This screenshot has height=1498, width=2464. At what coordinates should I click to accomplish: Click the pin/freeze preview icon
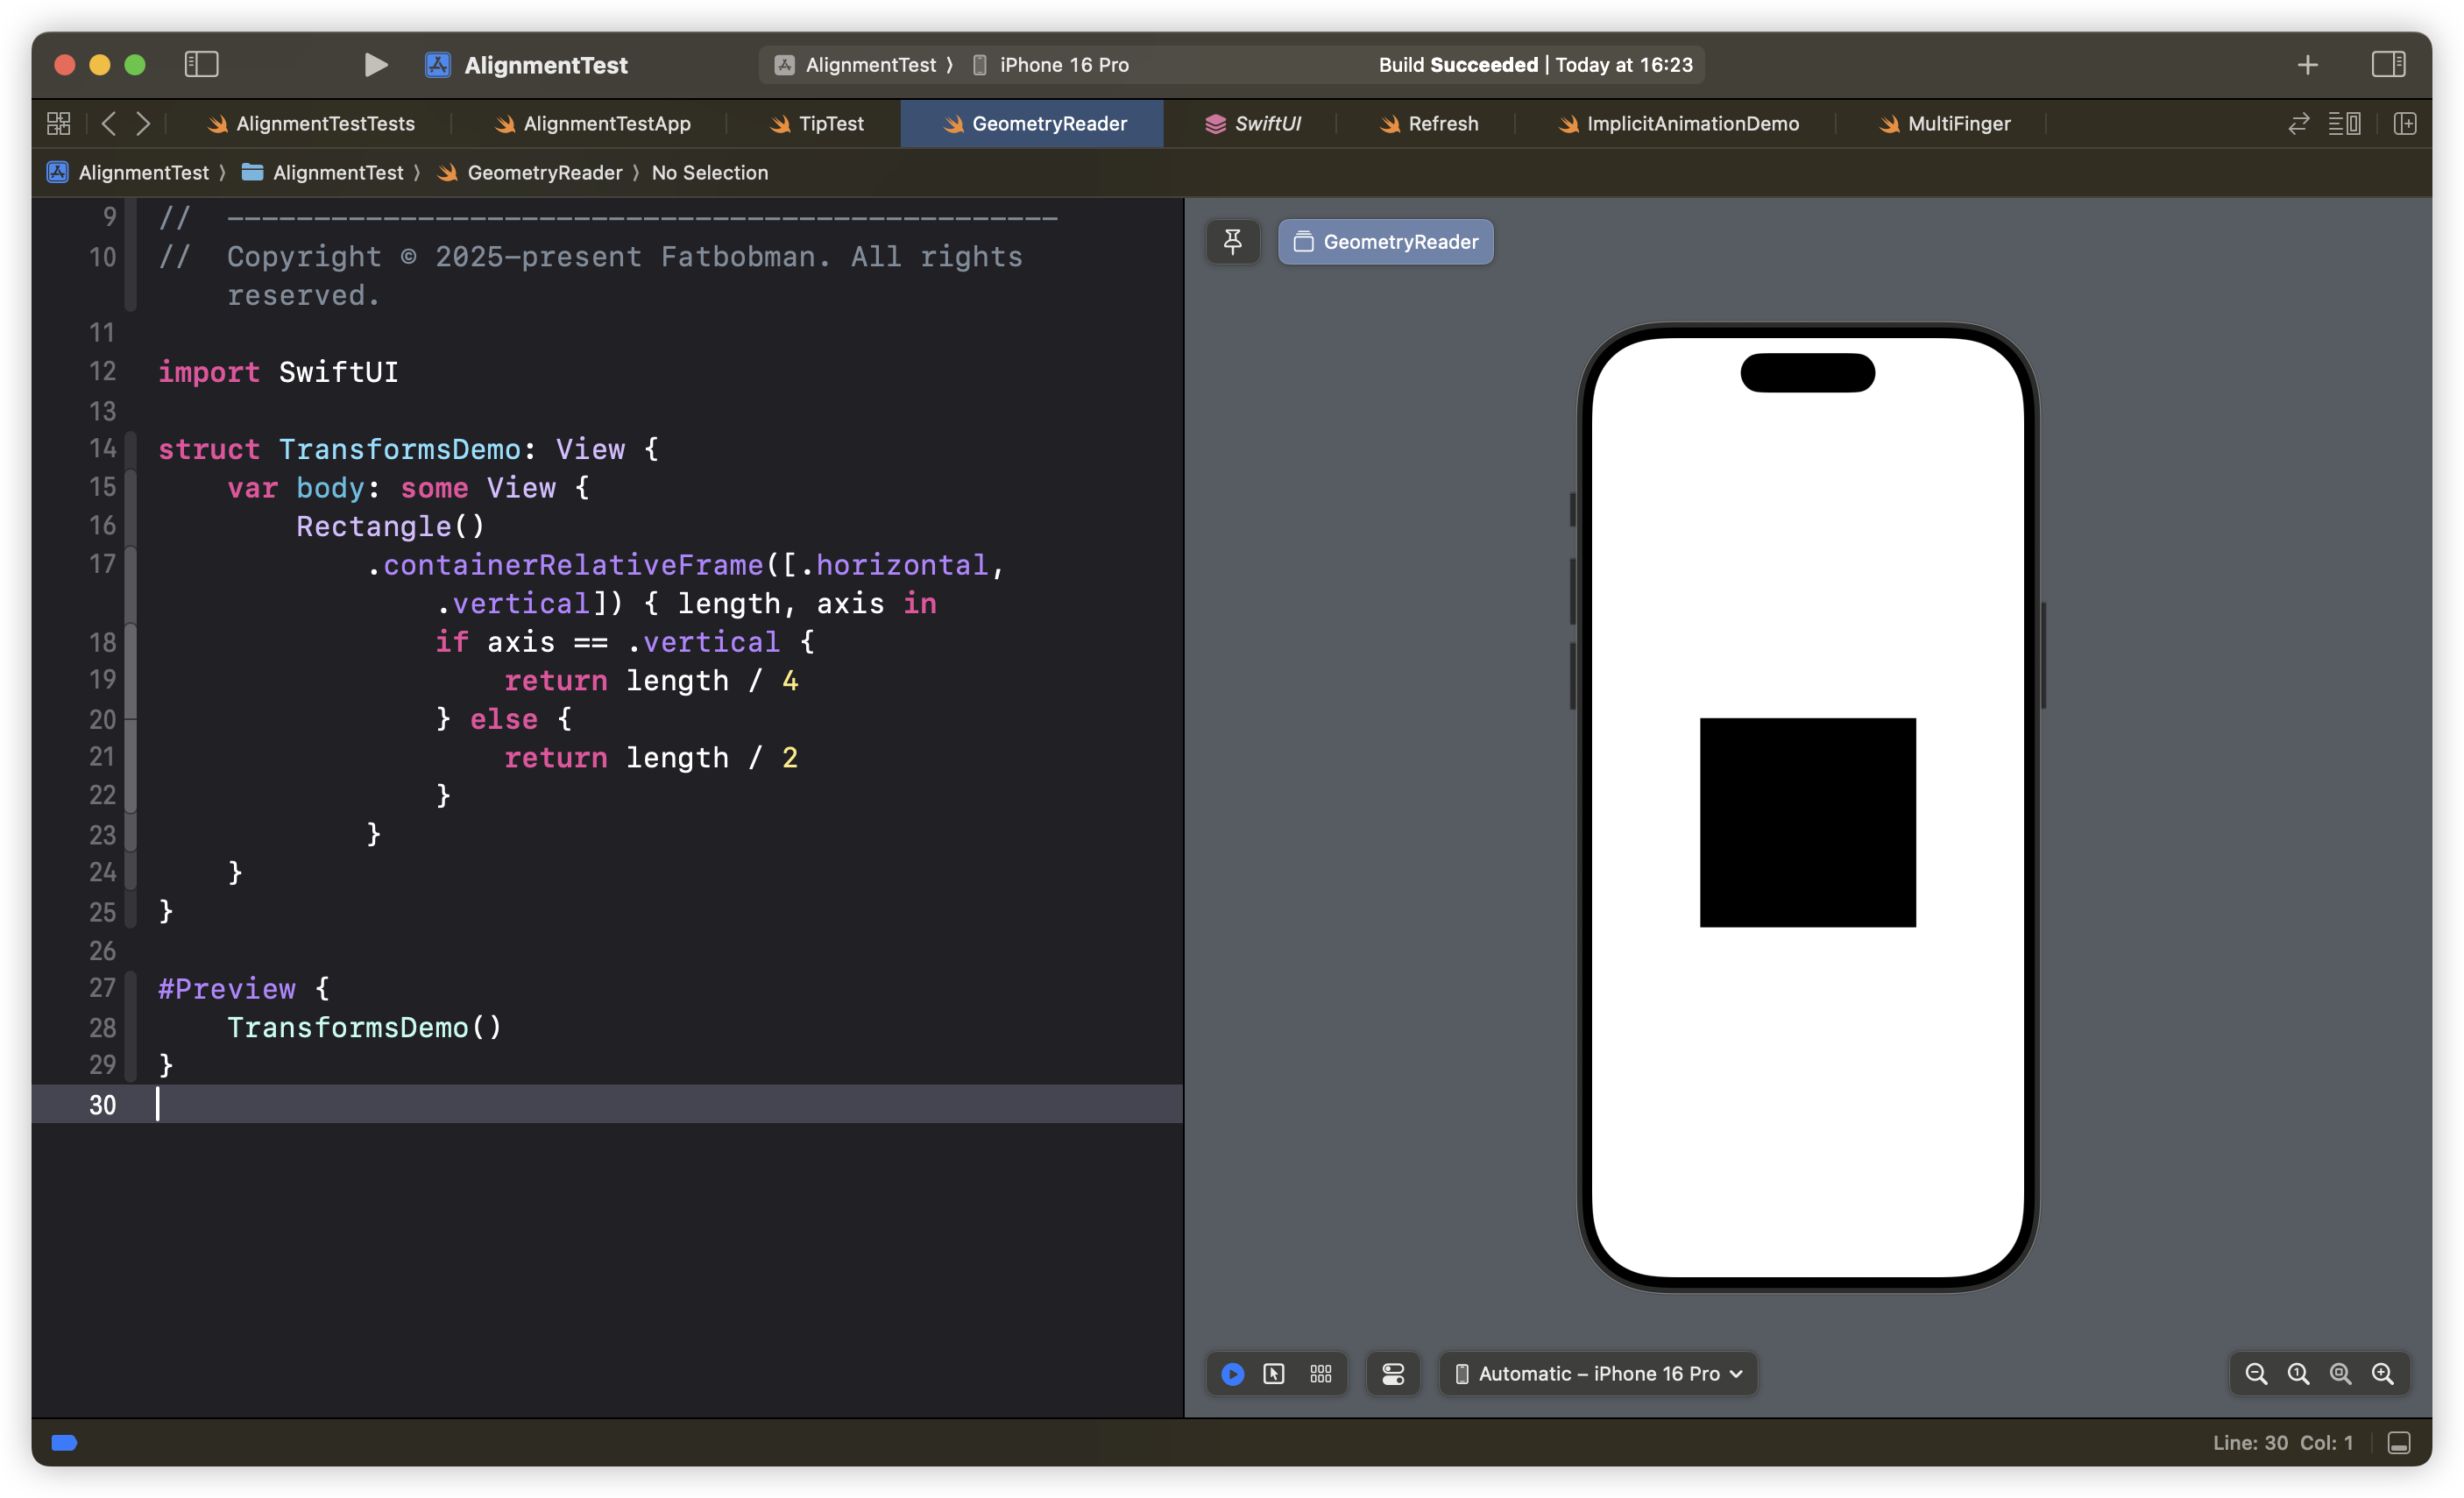tap(1232, 239)
